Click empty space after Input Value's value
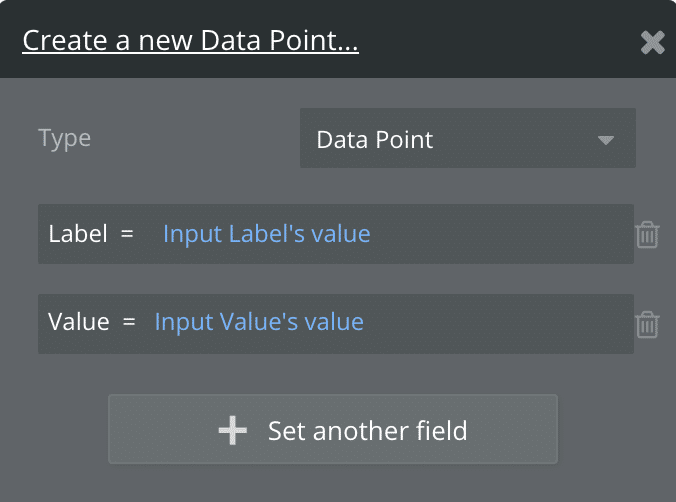 [x=500, y=322]
